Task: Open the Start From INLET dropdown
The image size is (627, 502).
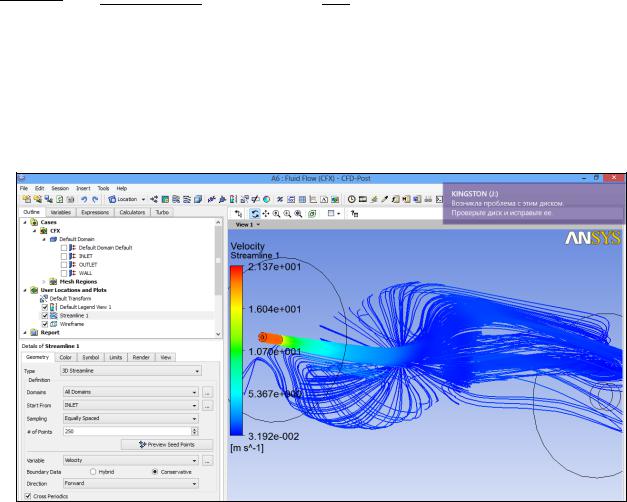Action: [x=131, y=405]
